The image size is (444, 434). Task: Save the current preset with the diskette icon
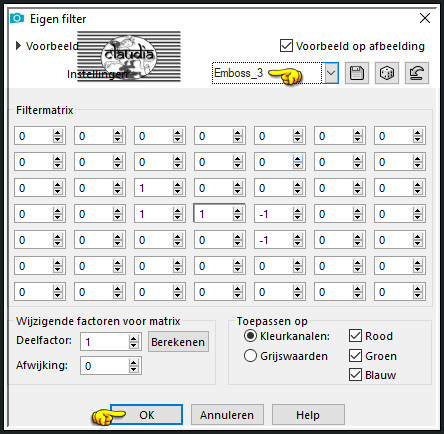pos(357,73)
